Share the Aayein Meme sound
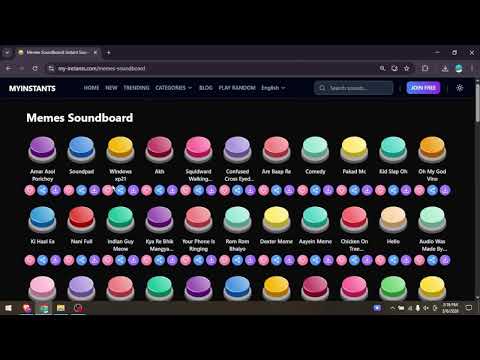 coord(316,260)
